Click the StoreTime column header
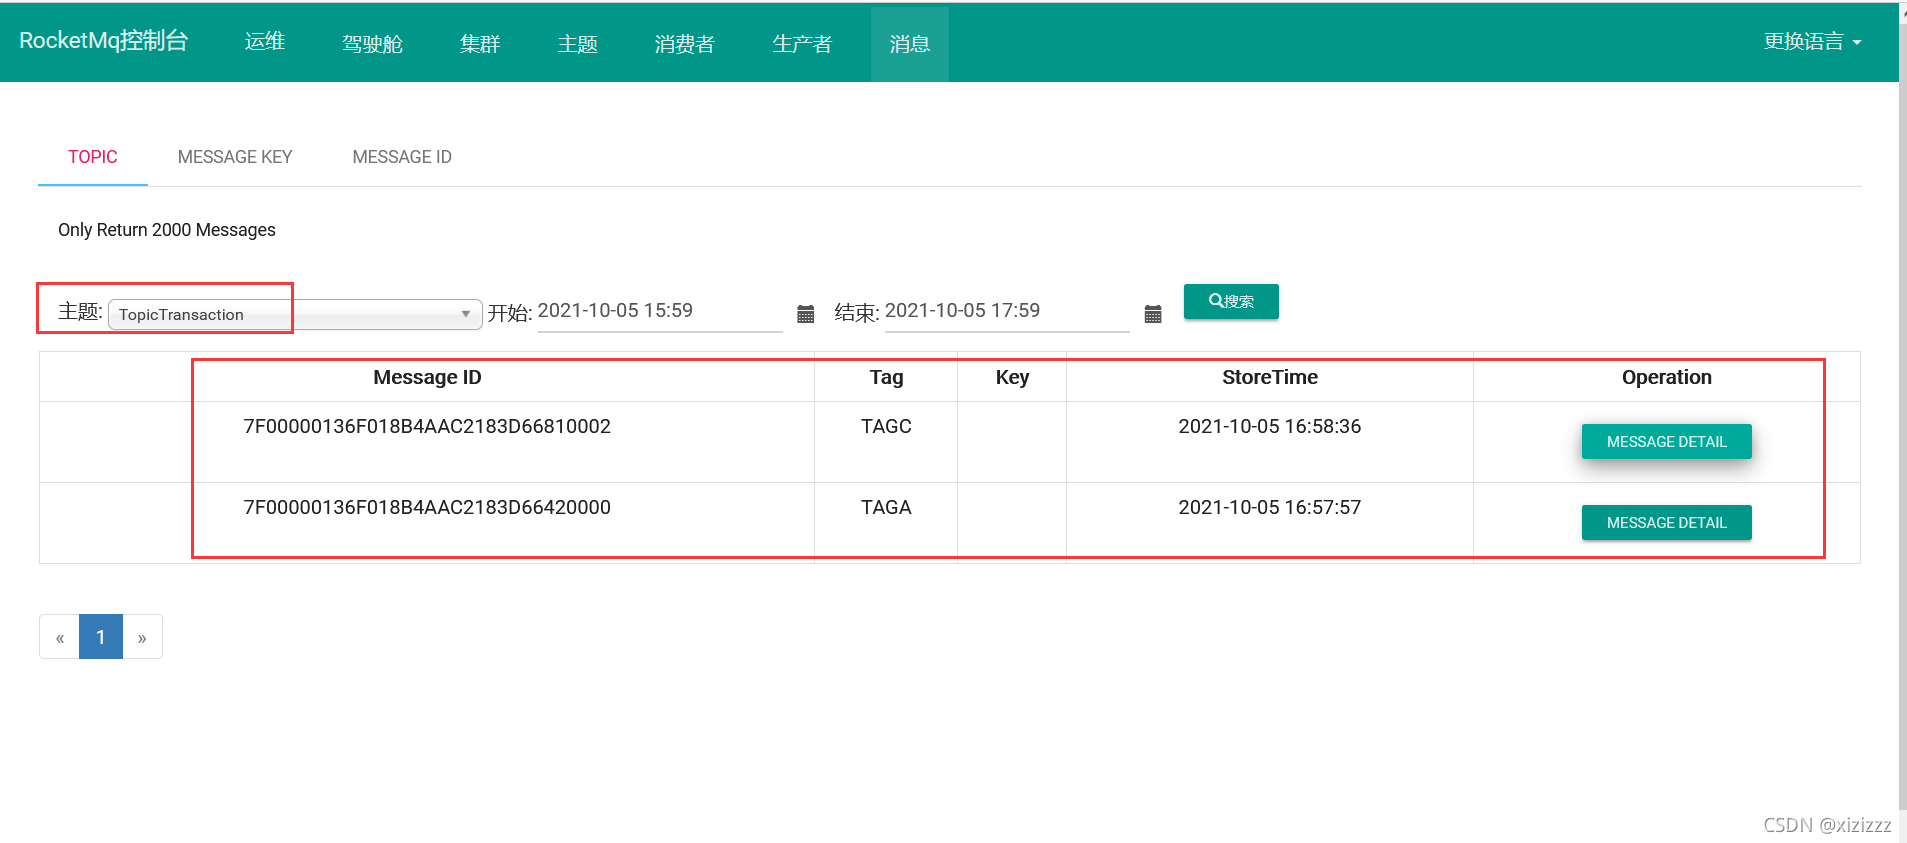 pyautogui.click(x=1269, y=377)
